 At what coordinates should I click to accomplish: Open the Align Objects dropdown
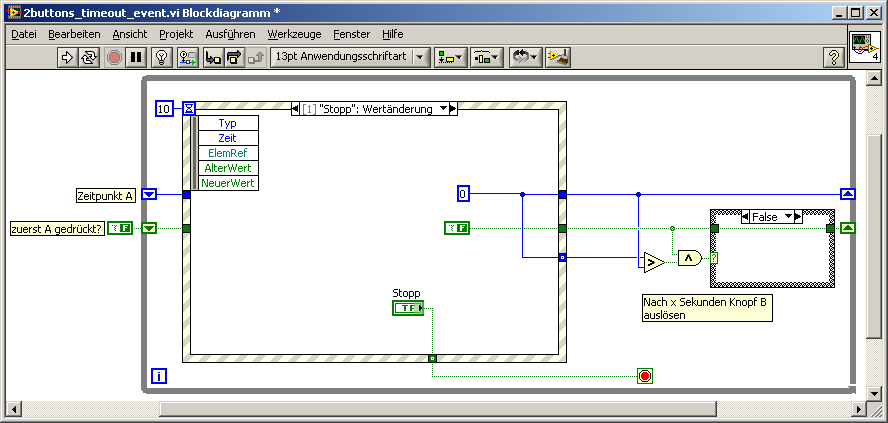click(x=450, y=57)
